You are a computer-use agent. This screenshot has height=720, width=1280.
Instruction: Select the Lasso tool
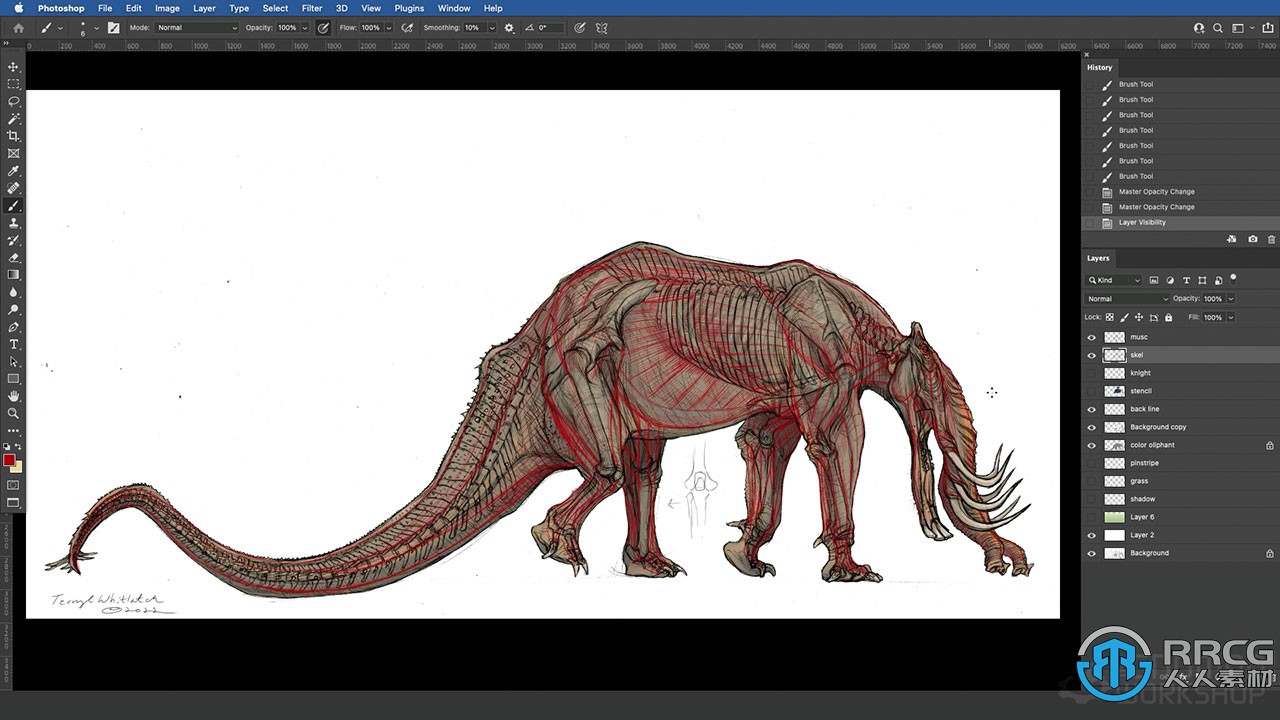(13, 101)
